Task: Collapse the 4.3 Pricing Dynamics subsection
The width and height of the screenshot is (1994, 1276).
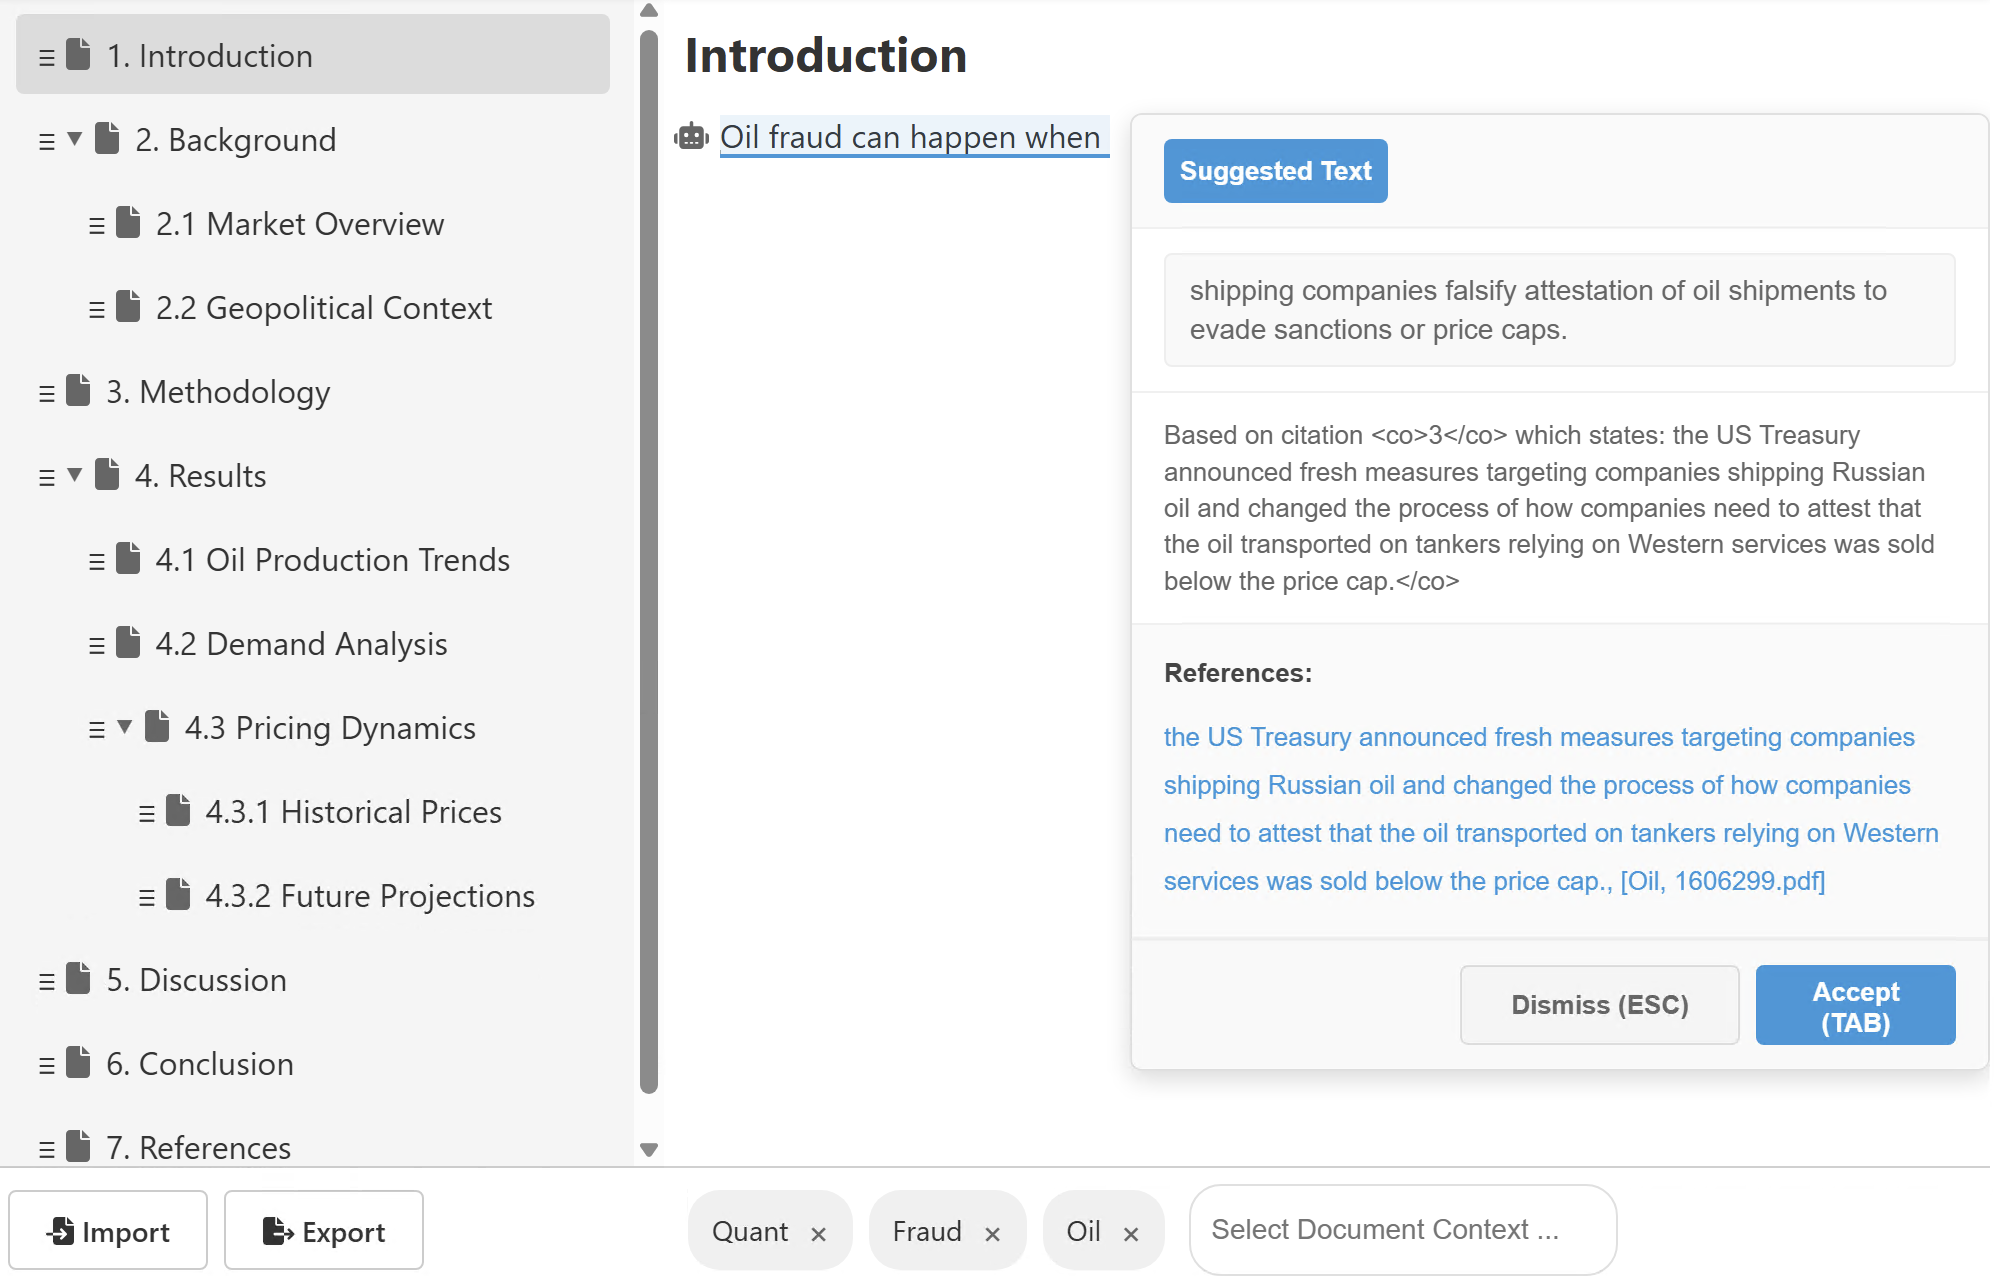Action: [124, 727]
